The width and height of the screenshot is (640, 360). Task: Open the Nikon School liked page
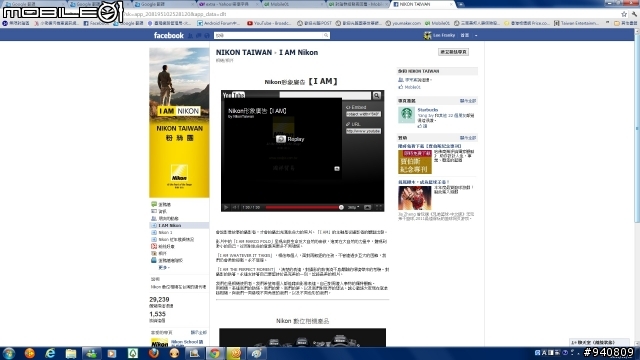tap(187, 342)
